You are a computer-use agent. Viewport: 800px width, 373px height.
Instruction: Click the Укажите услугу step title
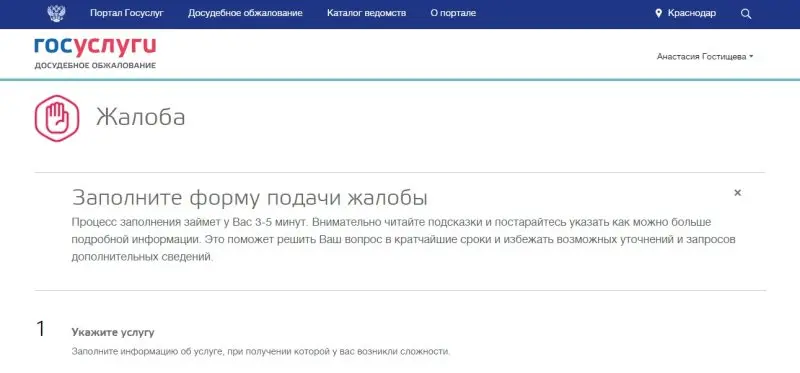point(113,332)
